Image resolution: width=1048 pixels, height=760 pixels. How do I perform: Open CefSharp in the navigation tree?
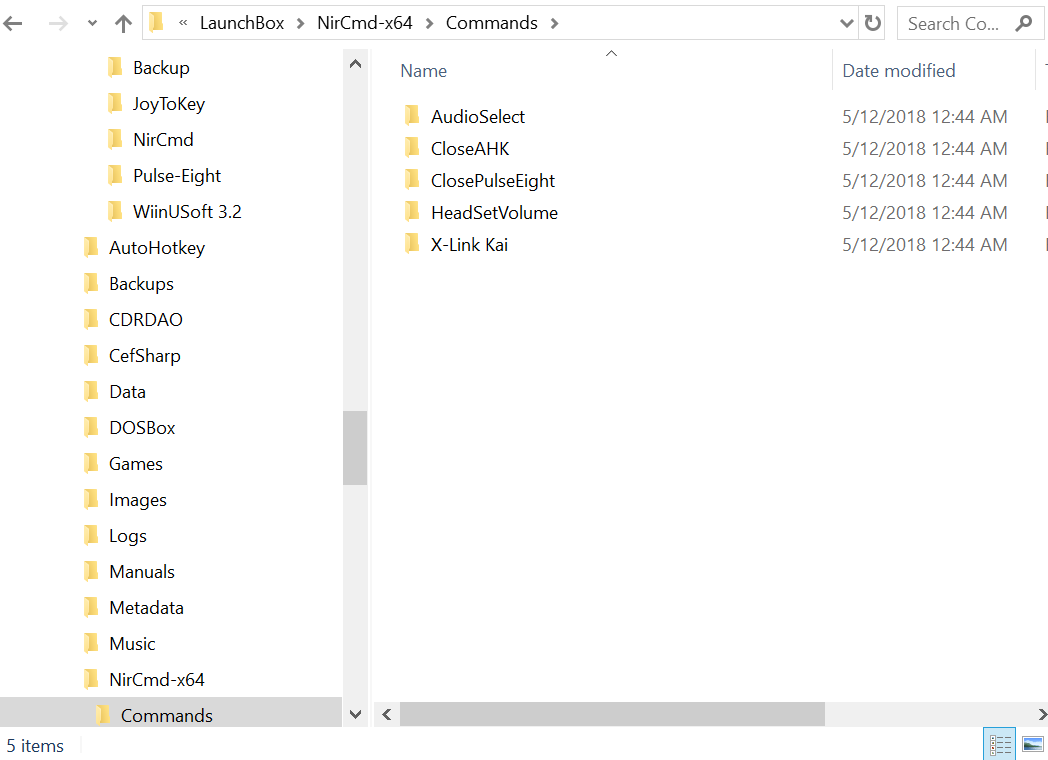click(144, 356)
